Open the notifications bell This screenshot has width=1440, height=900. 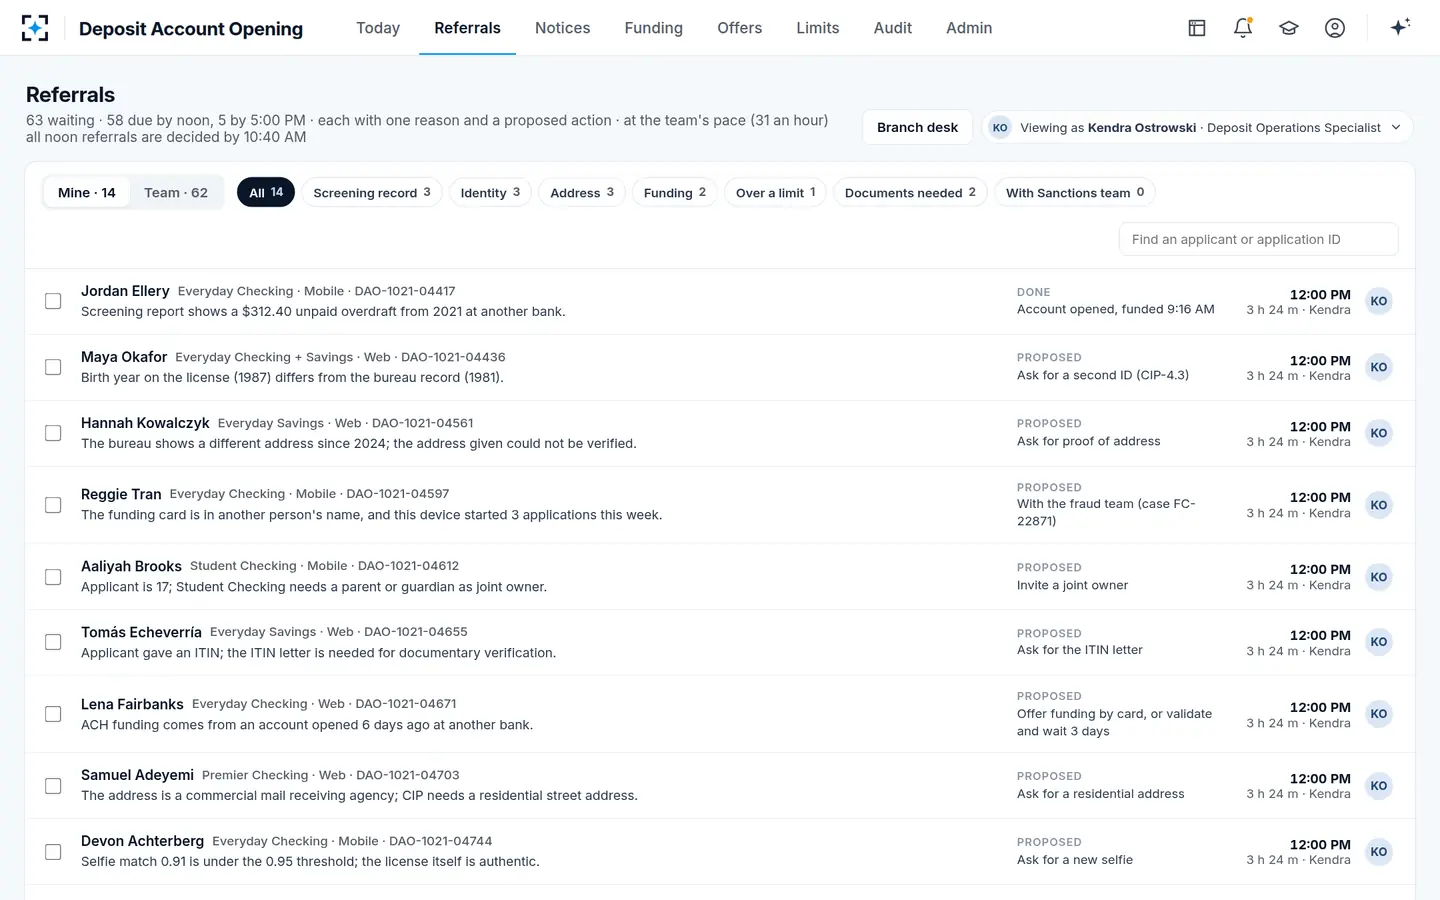(1243, 28)
